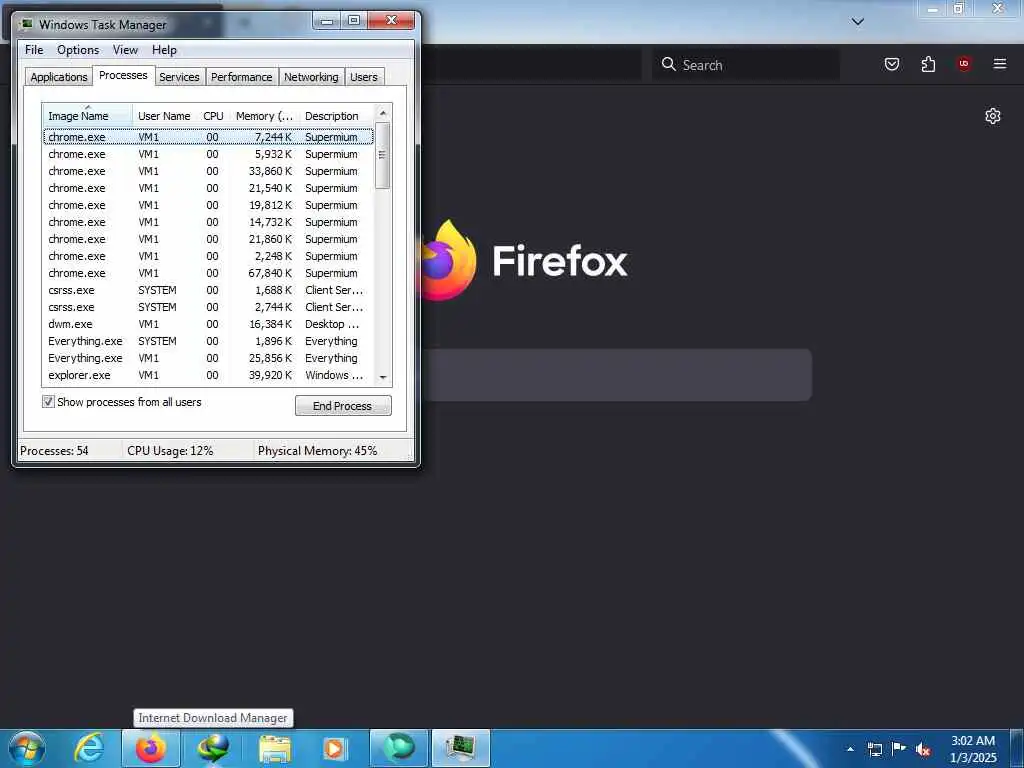Sort by Description column header
Screen dimensions: 1024x768
(336, 116)
